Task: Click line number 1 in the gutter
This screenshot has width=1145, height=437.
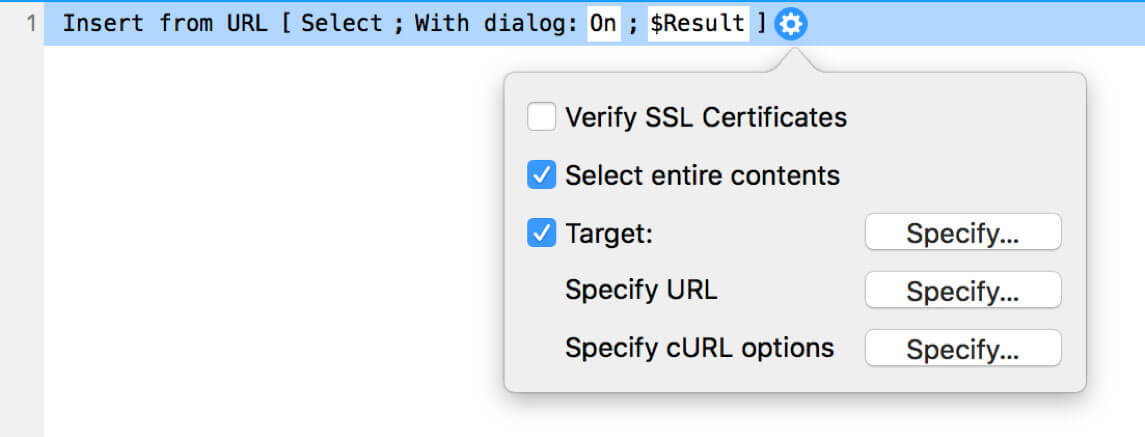Action: [31, 24]
